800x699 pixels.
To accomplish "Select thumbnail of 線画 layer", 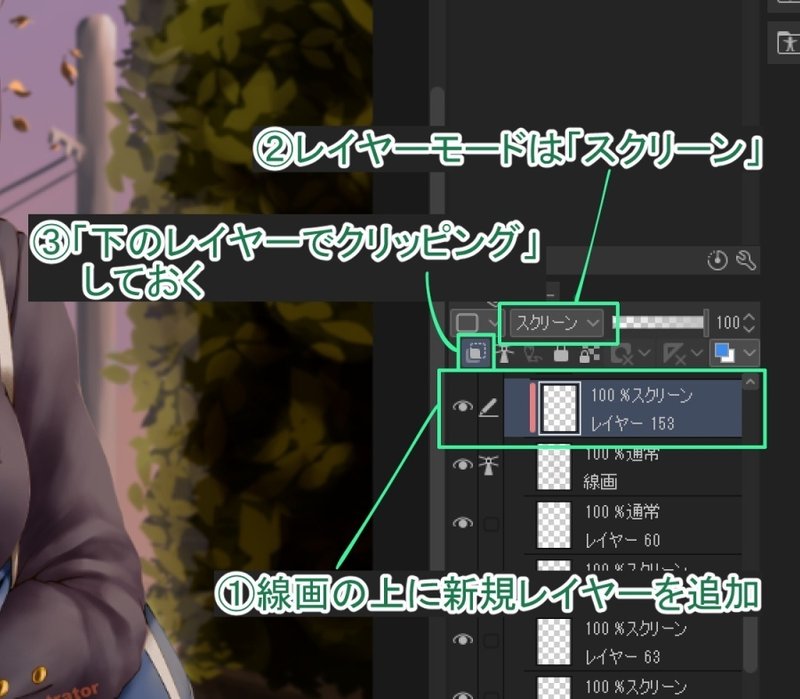I will tap(554, 467).
